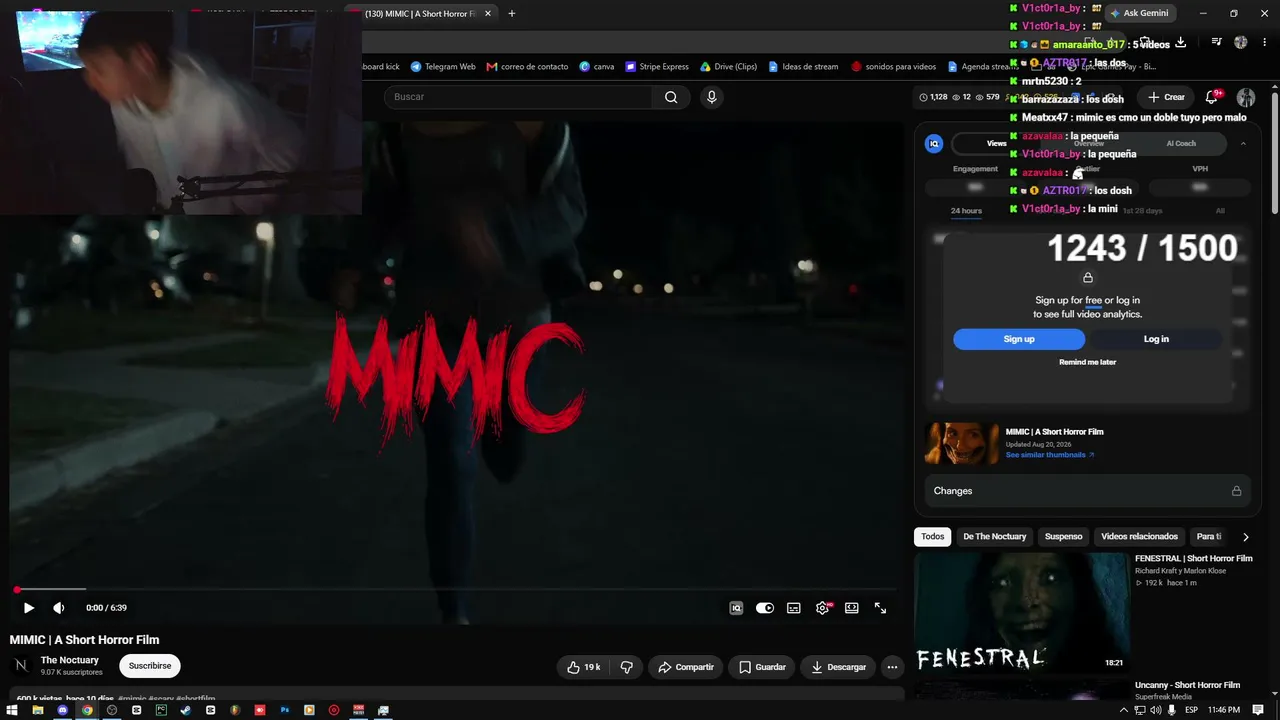
Task: Play the MIMIC video
Action: 29,608
